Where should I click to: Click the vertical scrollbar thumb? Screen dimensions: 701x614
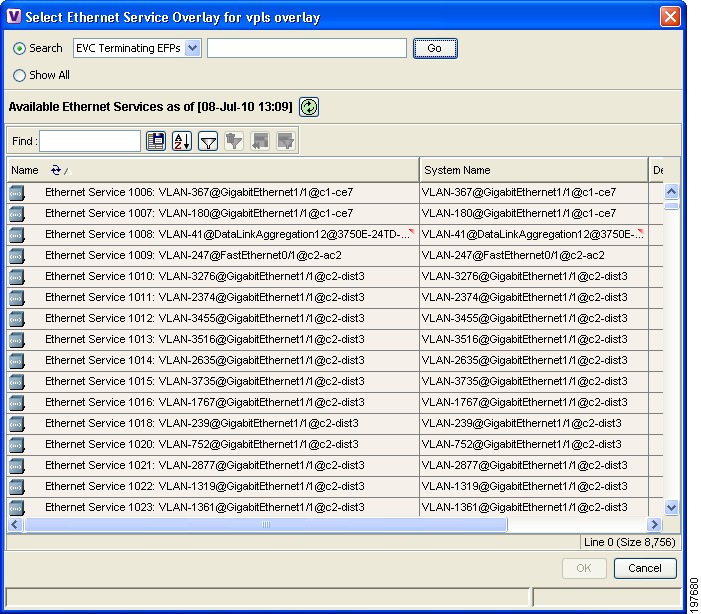tap(671, 206)
